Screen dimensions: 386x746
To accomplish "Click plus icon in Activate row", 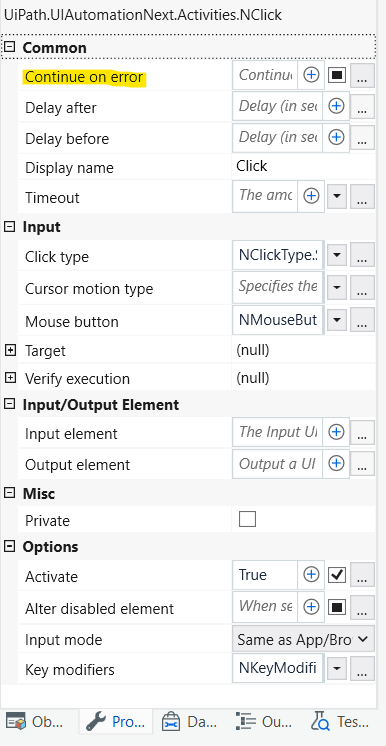I will [311, 575].
